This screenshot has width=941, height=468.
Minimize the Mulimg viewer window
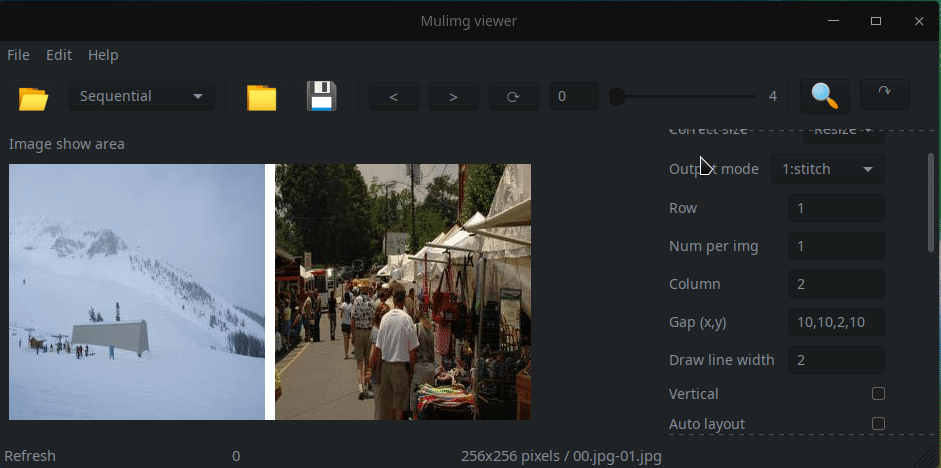tap(833, 21)
